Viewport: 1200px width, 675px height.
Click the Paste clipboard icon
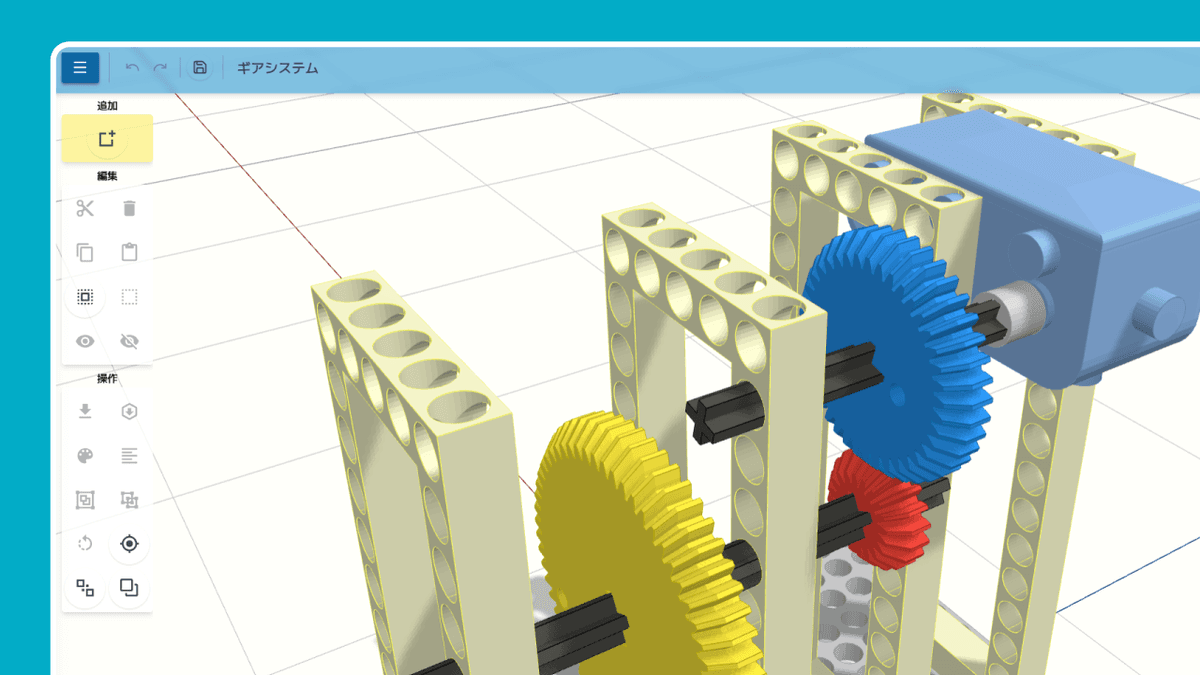(x=130, y=253)
